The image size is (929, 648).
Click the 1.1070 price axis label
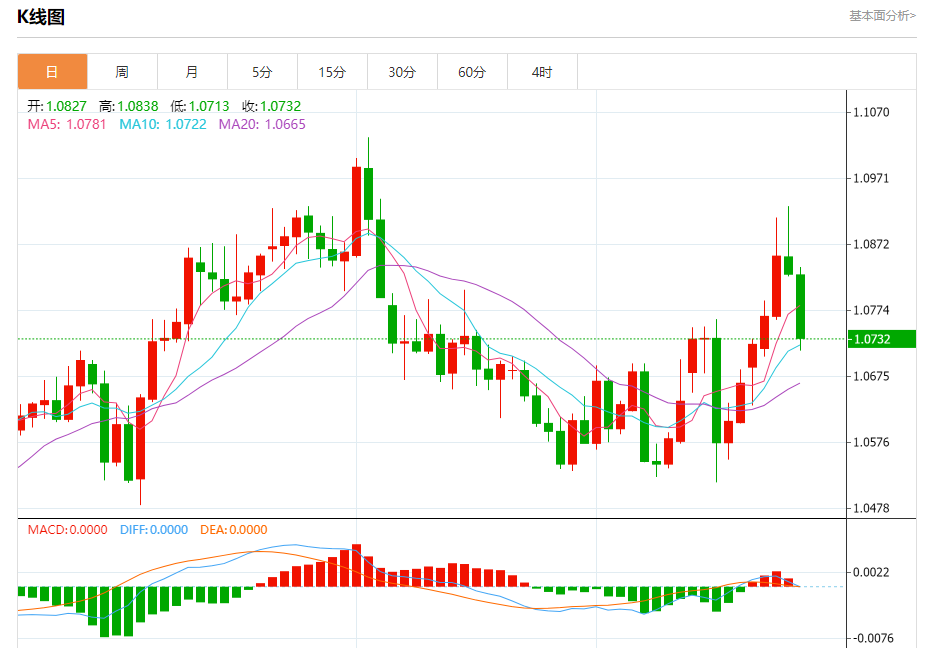coord(871,112)
